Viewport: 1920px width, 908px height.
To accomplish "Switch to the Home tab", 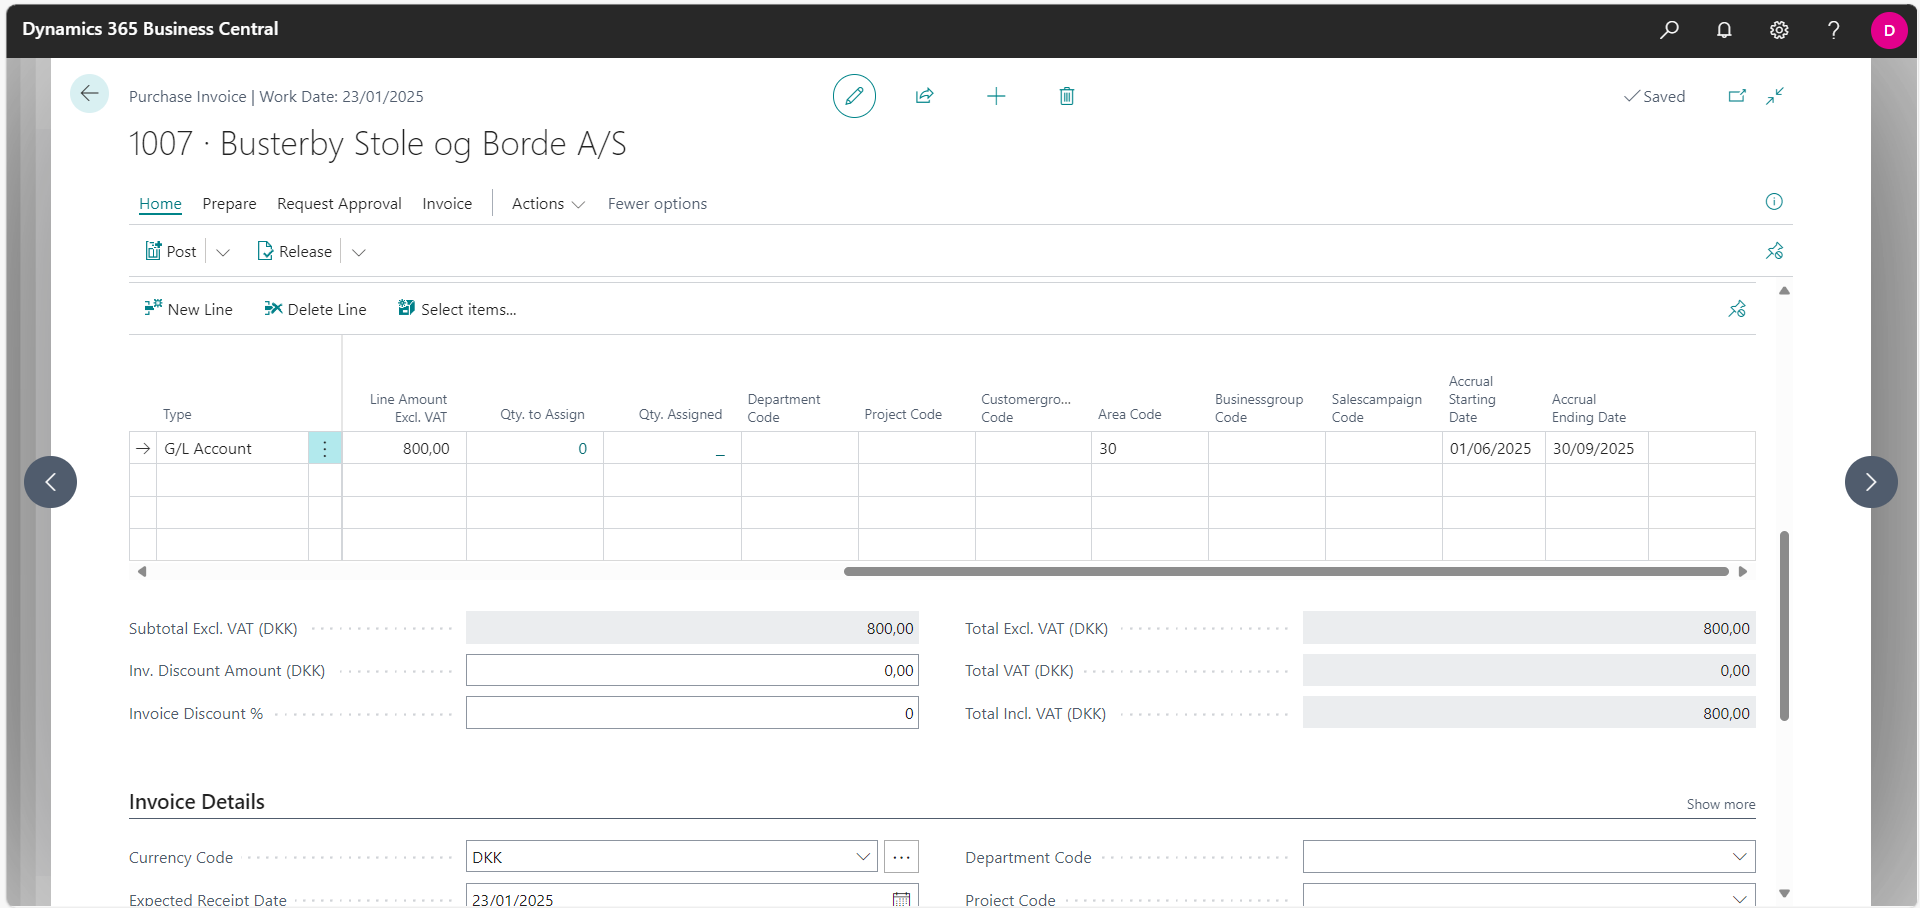I will point(160,204).
